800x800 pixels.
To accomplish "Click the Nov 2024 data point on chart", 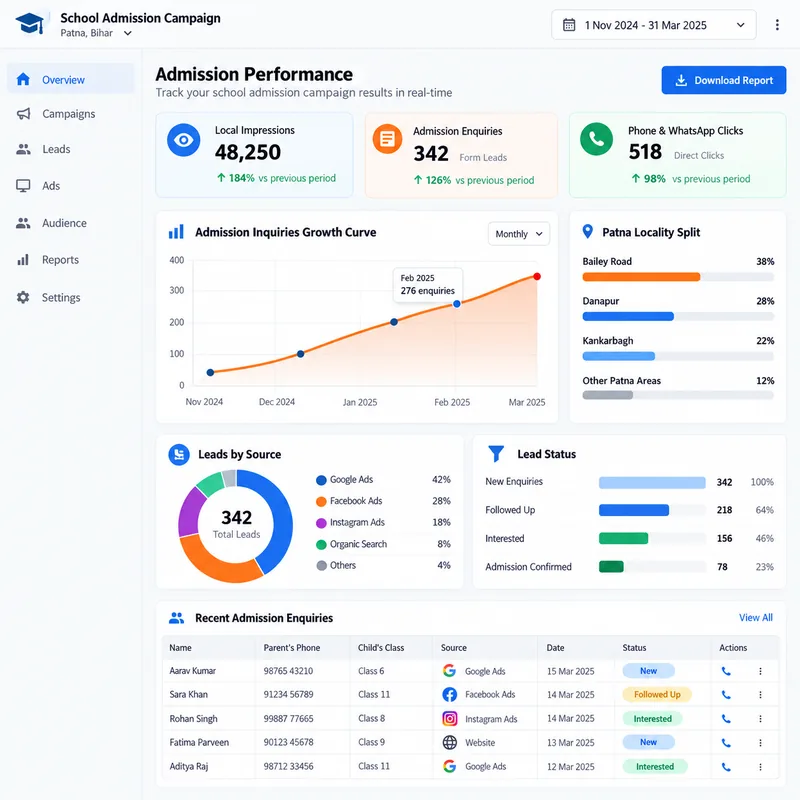I will 210,372.
